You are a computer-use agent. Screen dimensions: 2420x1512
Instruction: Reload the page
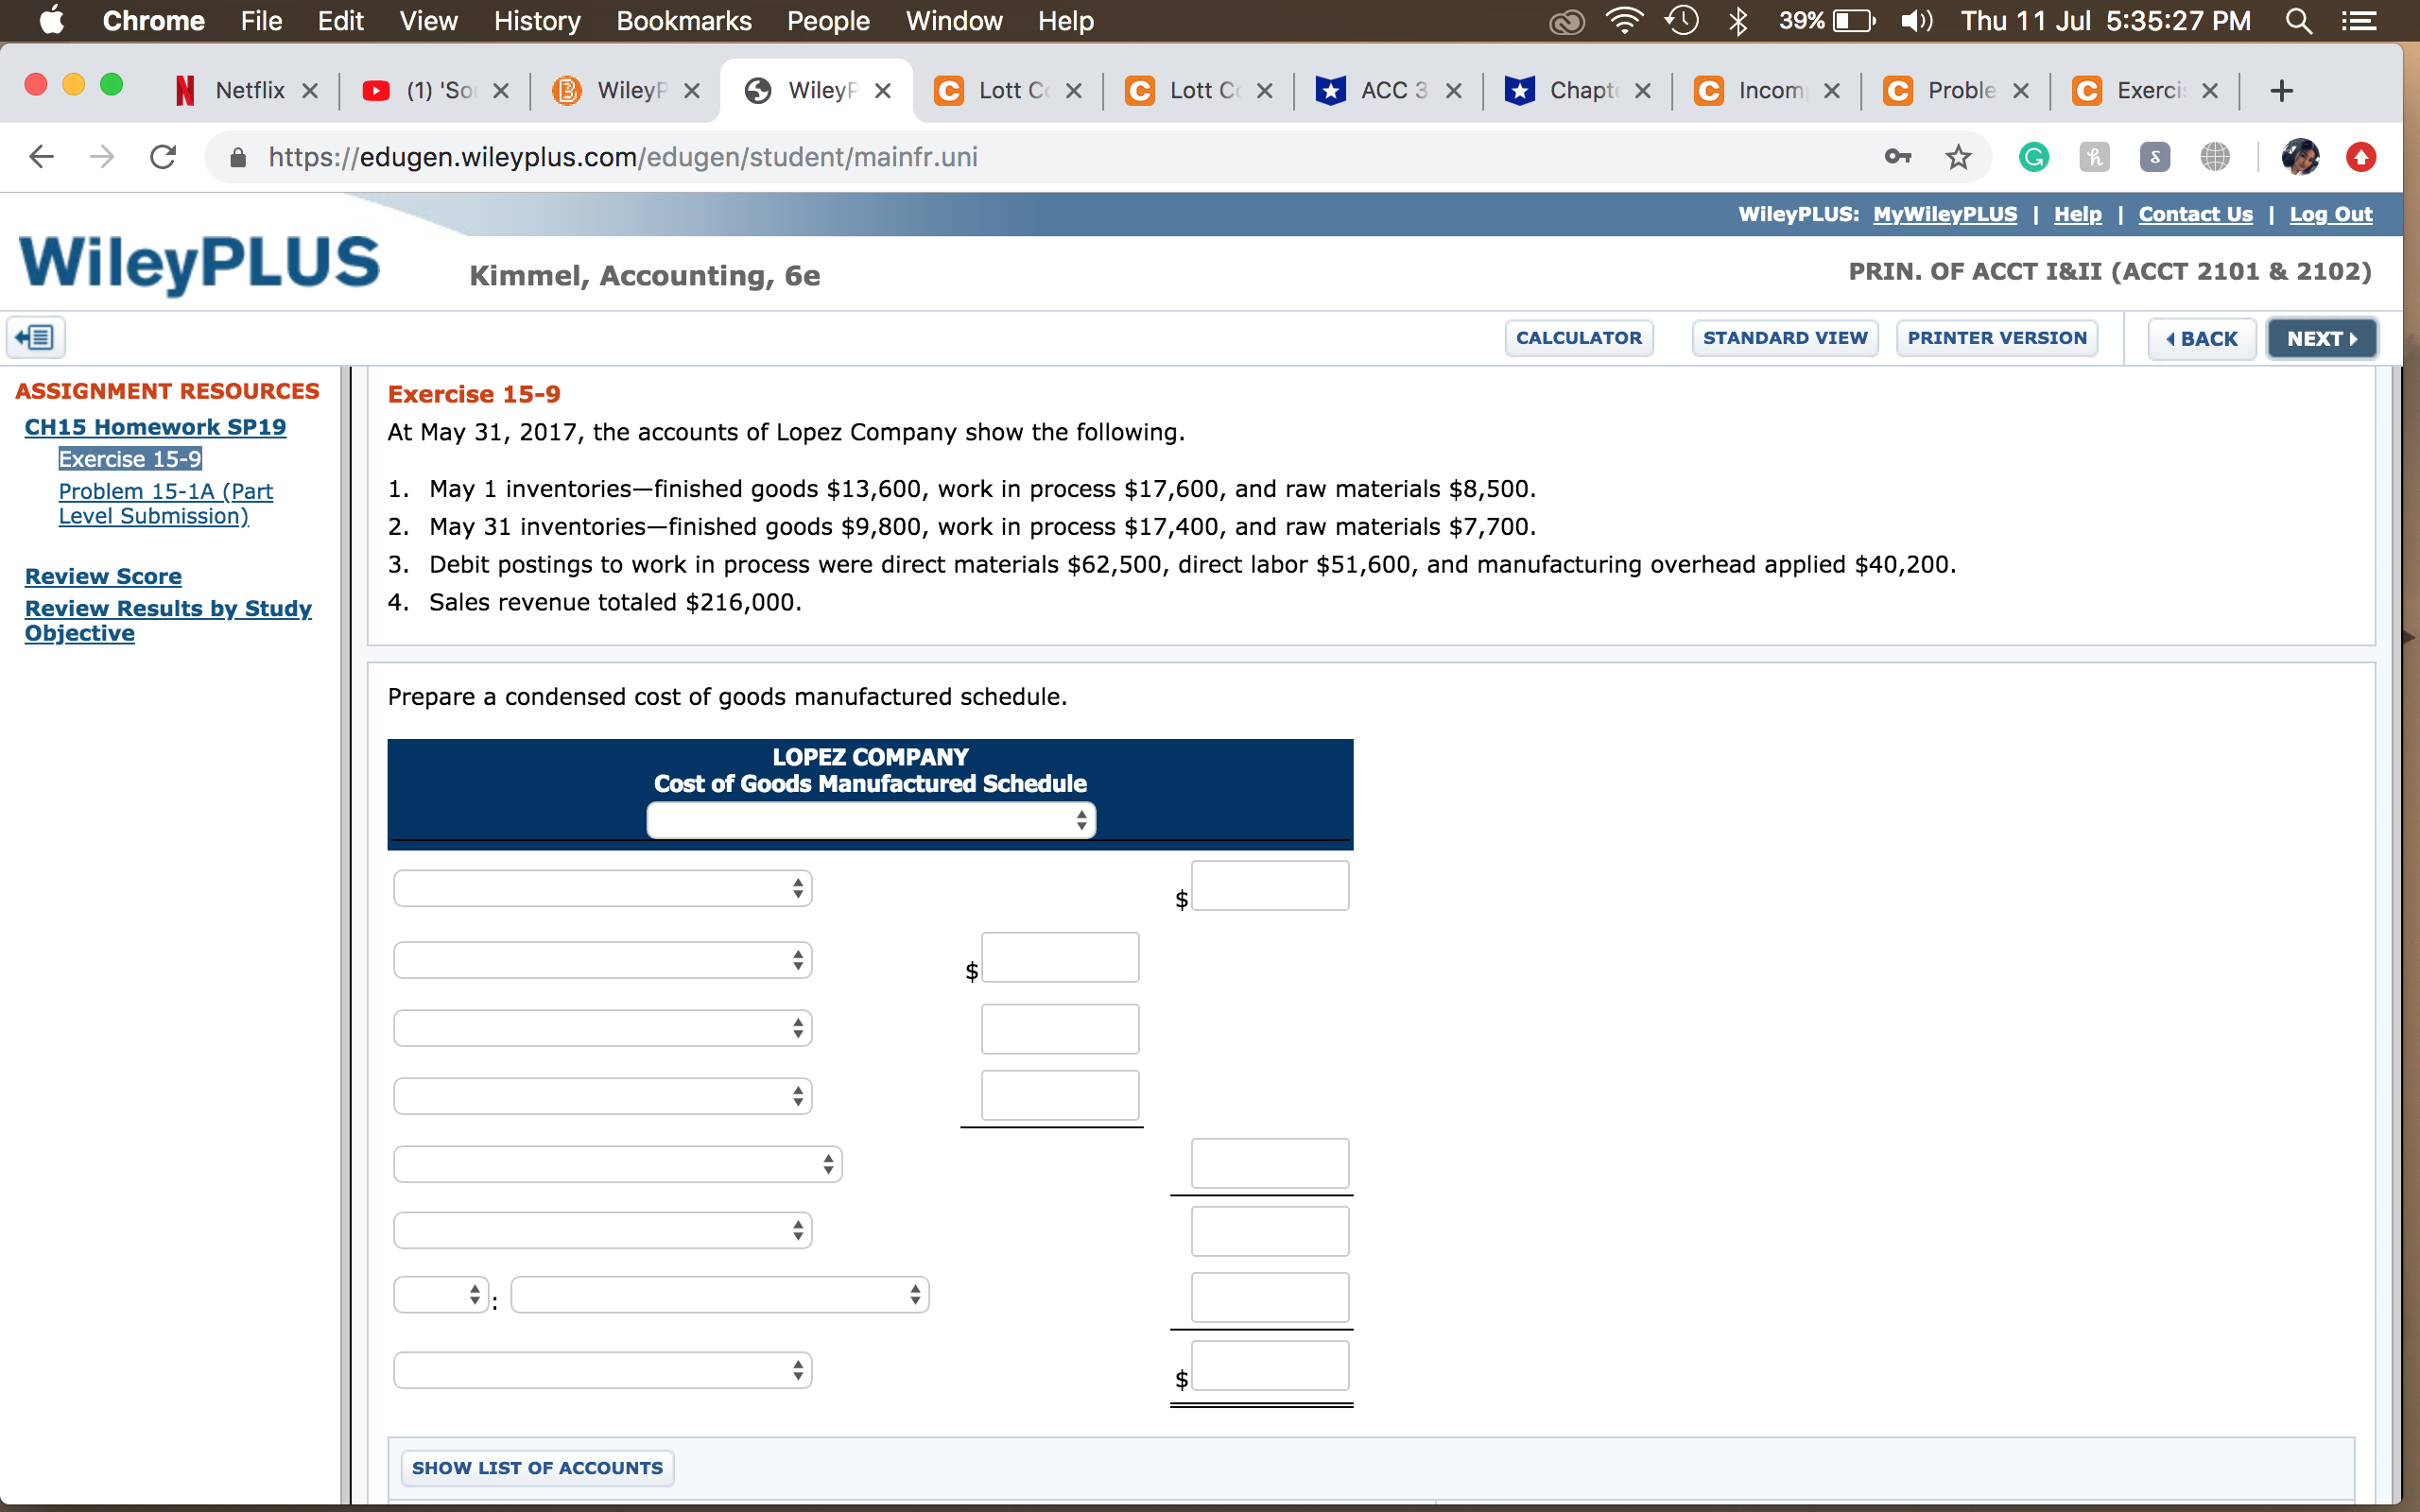coord(163,156)
